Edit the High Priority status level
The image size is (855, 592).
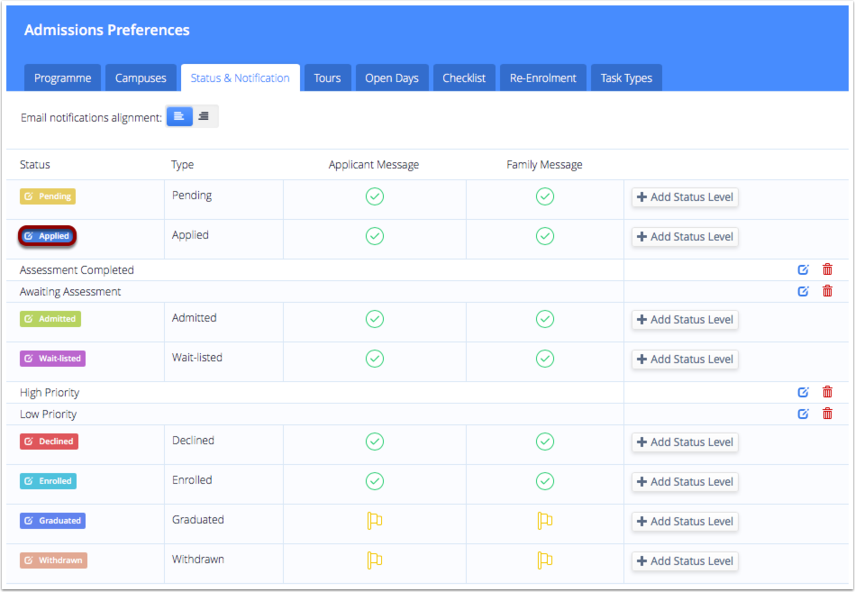click(x=803, y=393)
